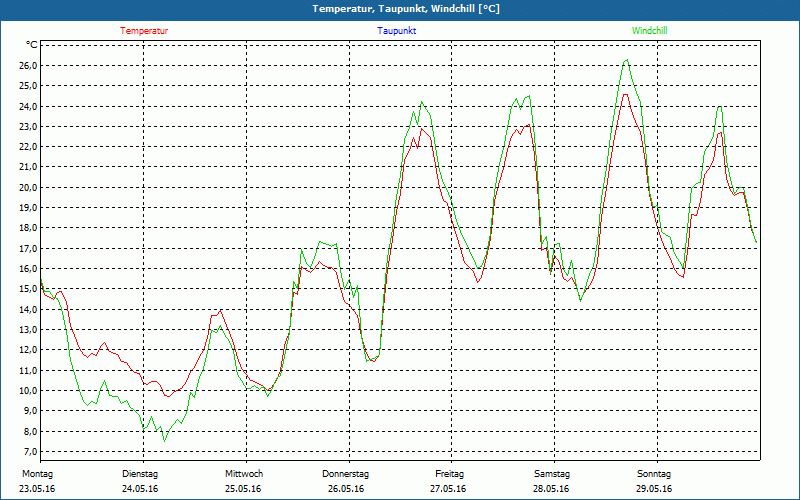
Task: Click the 18,0 y-axis value
Action: point(29,228)
